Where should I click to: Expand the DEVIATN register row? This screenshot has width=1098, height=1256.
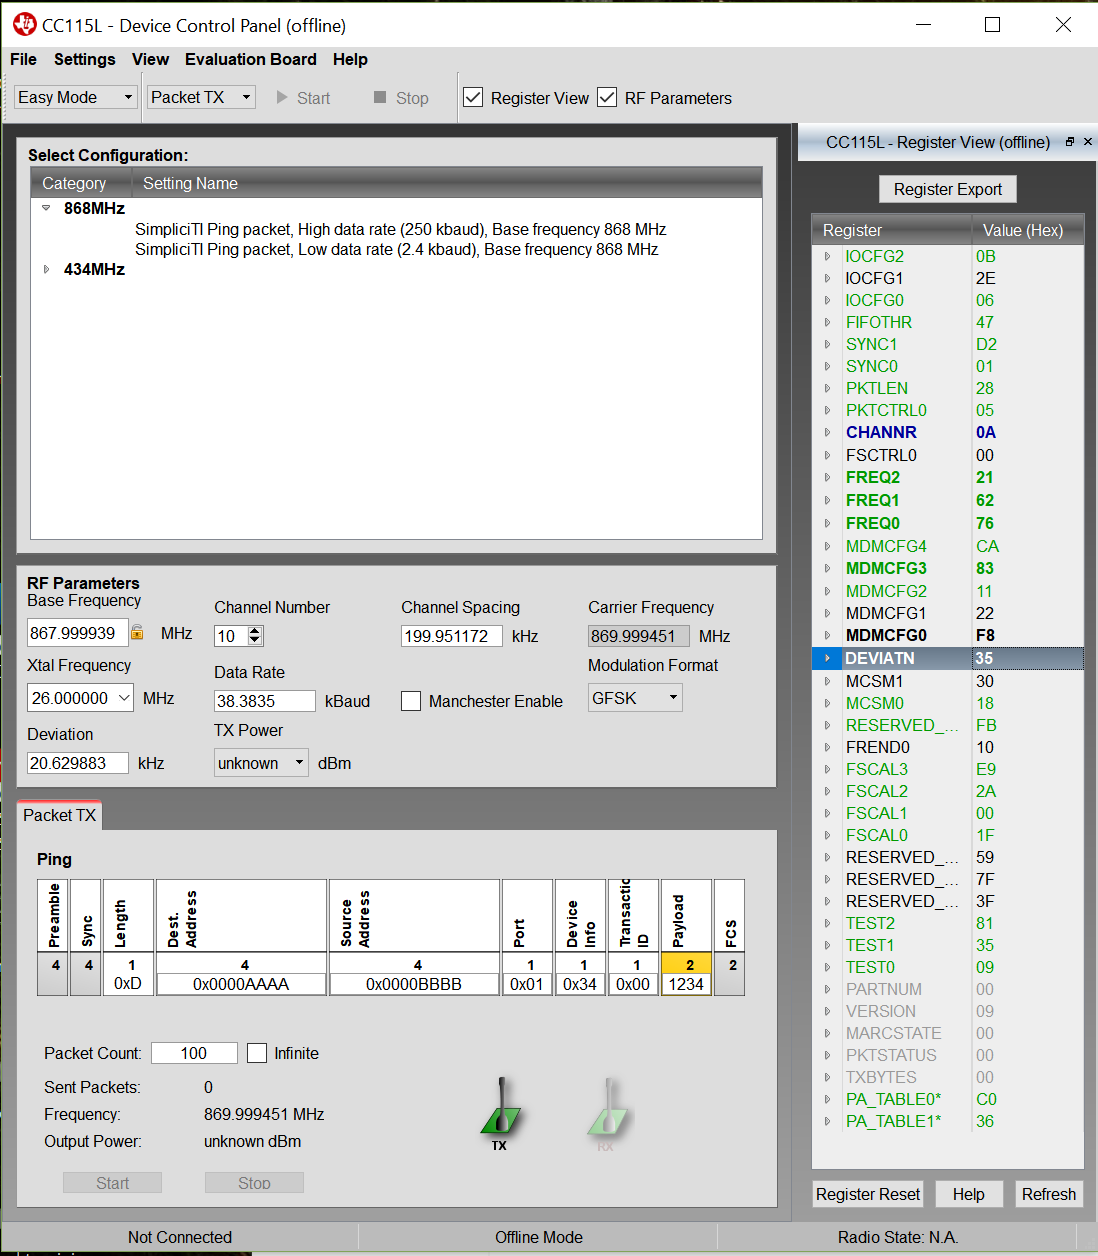827,658
